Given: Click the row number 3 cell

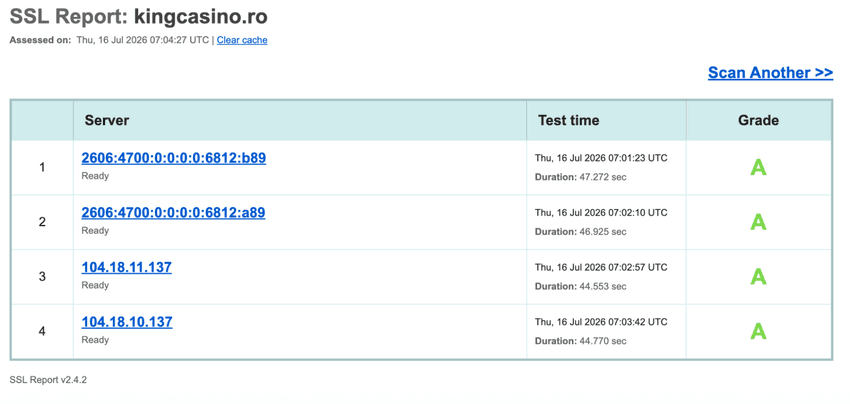Looking at the screenshot, I should tap(42, 277).
